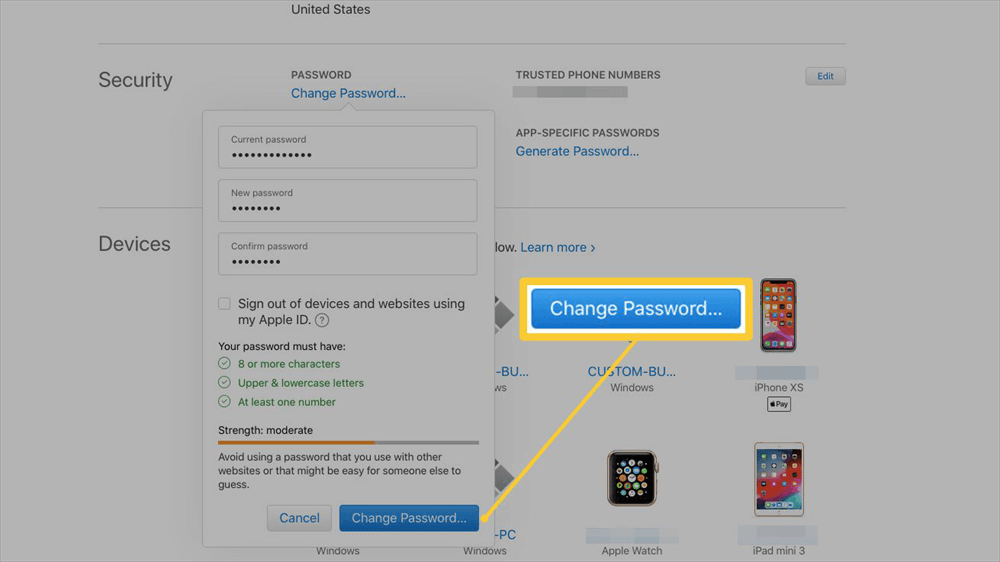Image resolution: width=1000 pixels, height=562 pixels.
Task: Open the 'Change Password...' link under Password
Action: click(348, 93)
